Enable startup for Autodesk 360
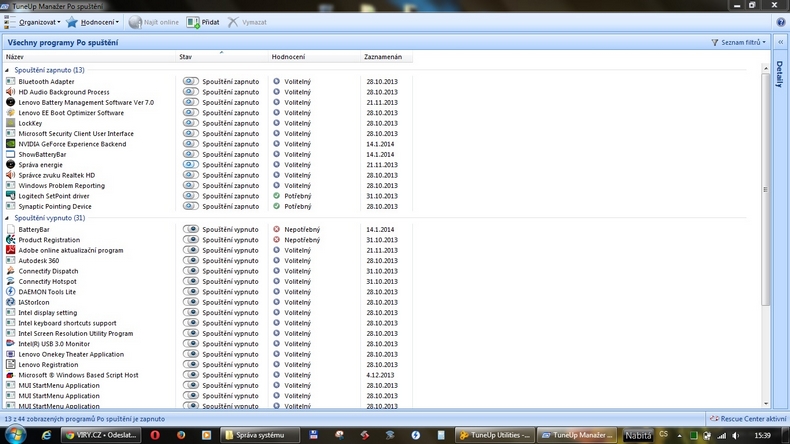 tap(191, 261)
